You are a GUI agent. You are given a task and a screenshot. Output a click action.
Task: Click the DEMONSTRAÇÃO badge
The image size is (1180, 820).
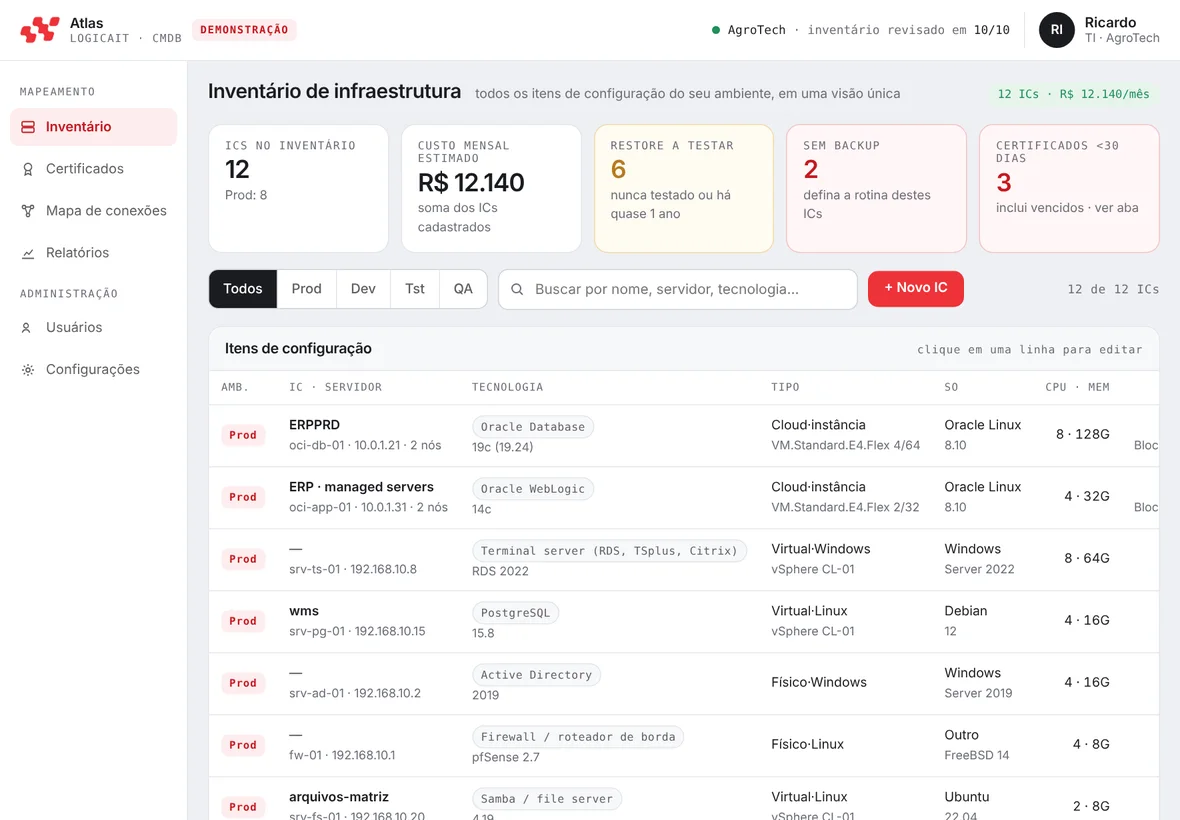(x=244, y=29)
